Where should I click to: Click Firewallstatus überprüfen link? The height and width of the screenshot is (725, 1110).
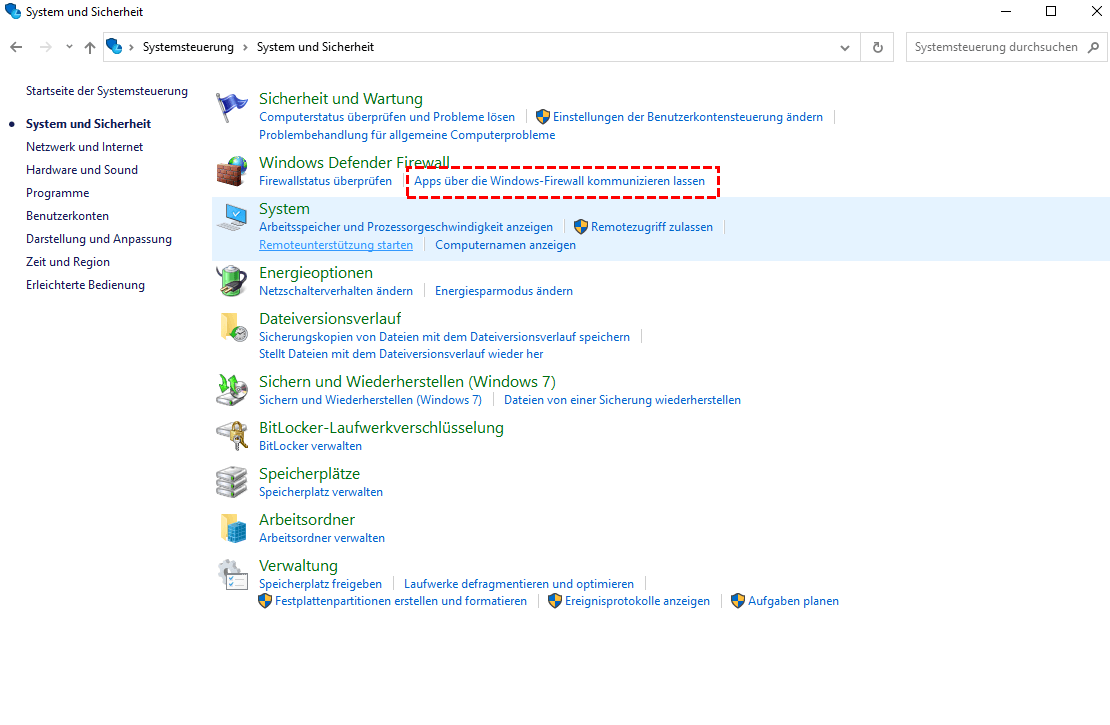coord(325,181)
